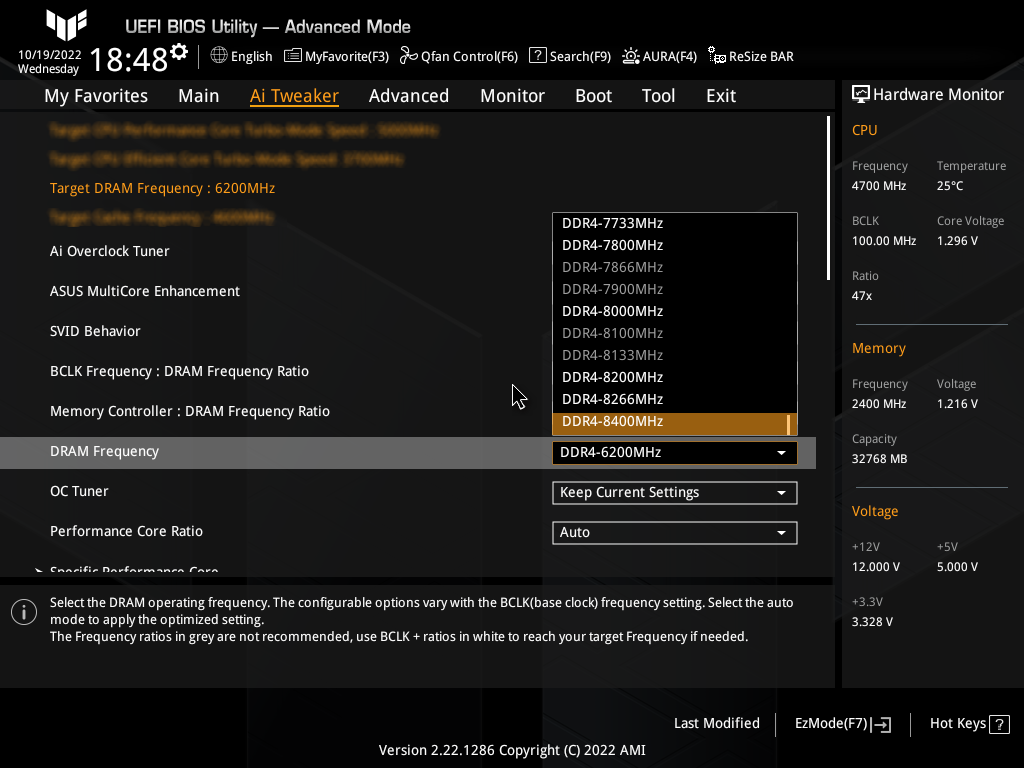Change the BIOS language via the English globe

point(241,56)
